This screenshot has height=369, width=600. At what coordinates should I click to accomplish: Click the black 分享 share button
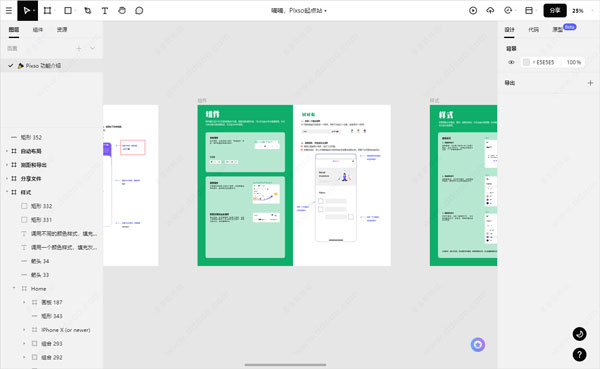coord(555,11)
